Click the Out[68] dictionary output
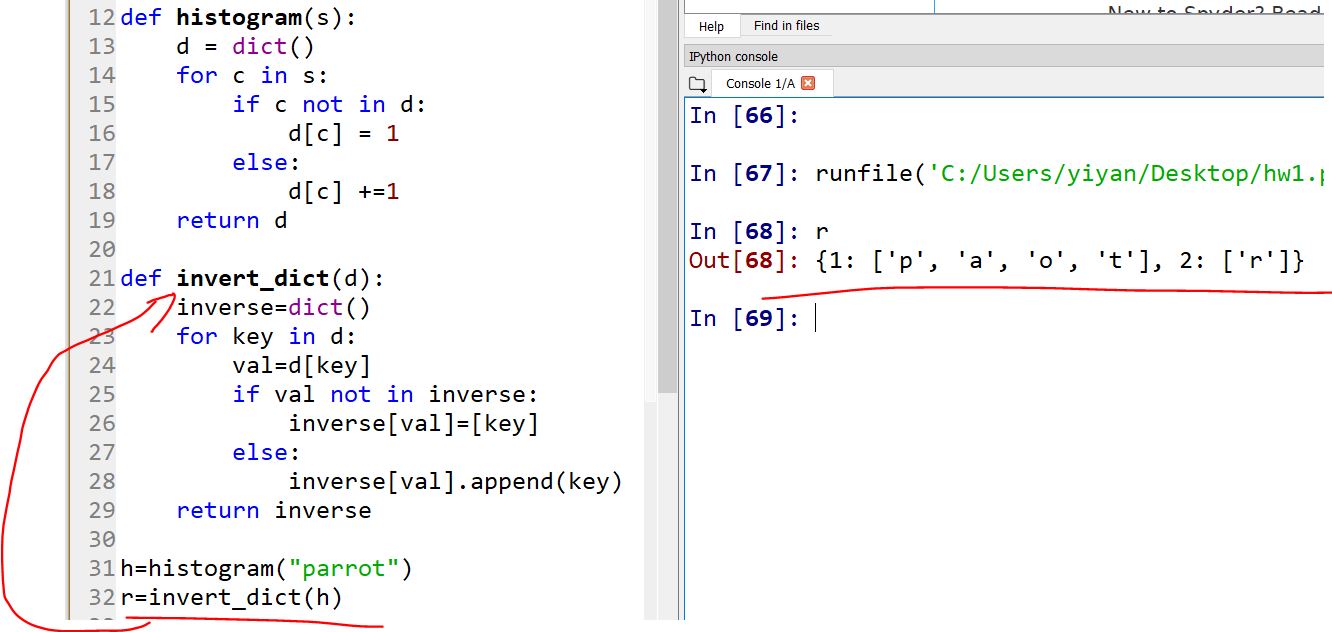This screenshot has width=1332, height=632. [1059, 261]
